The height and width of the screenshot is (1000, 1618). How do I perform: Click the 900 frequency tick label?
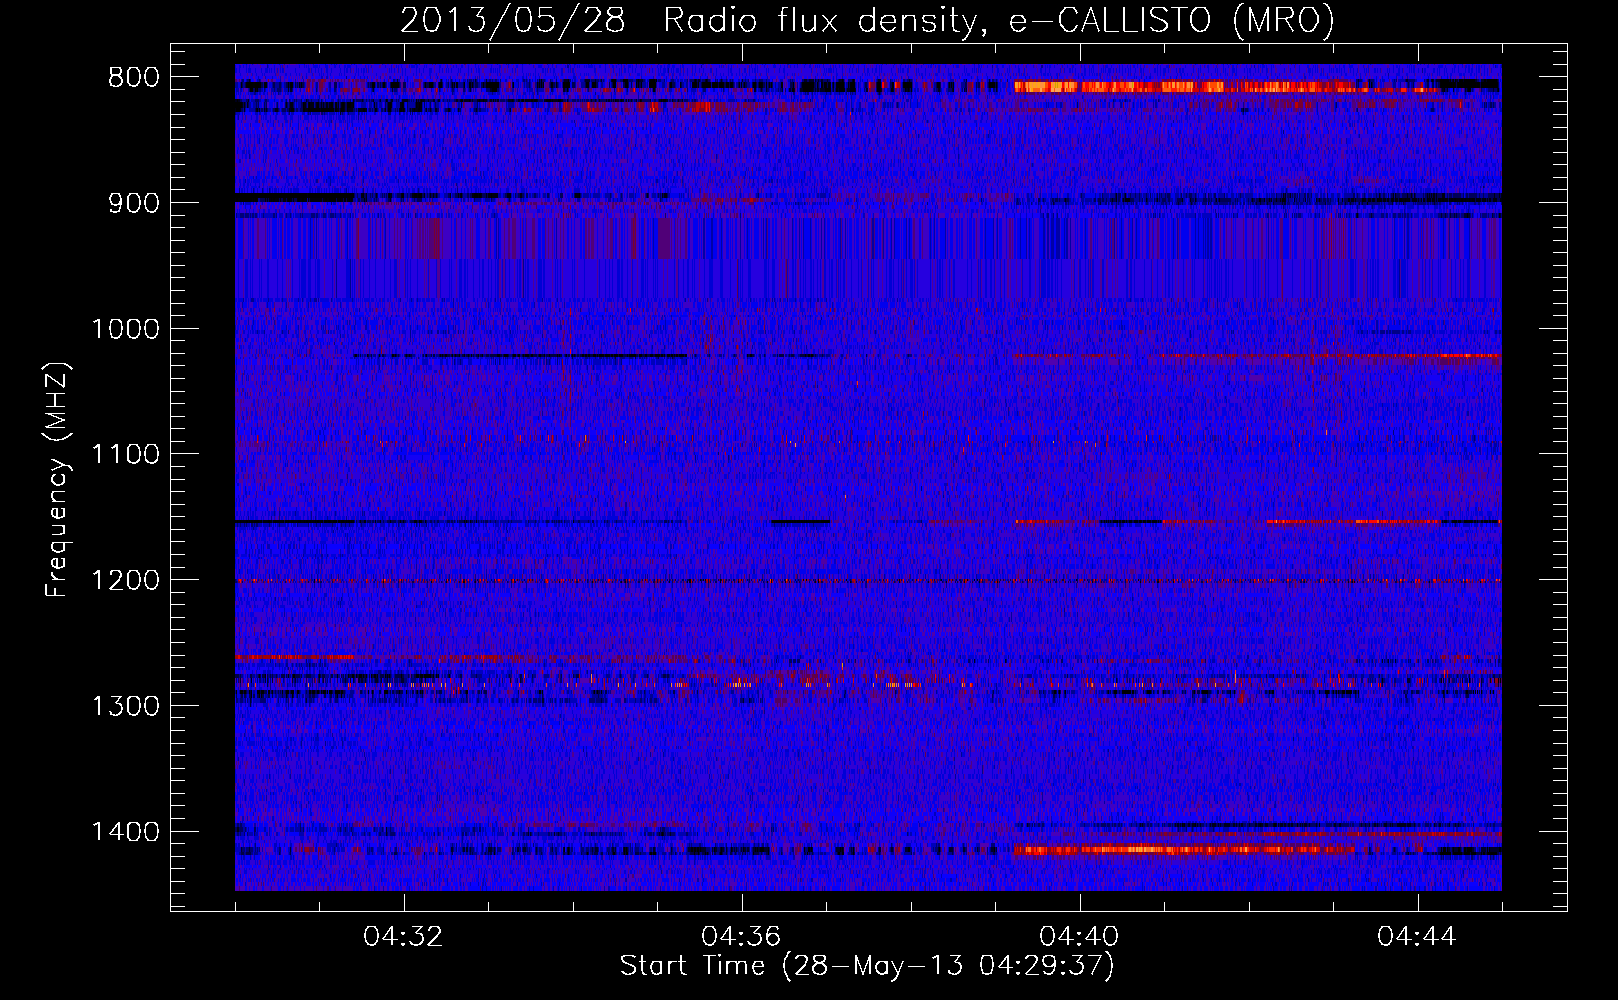[133, 203]
